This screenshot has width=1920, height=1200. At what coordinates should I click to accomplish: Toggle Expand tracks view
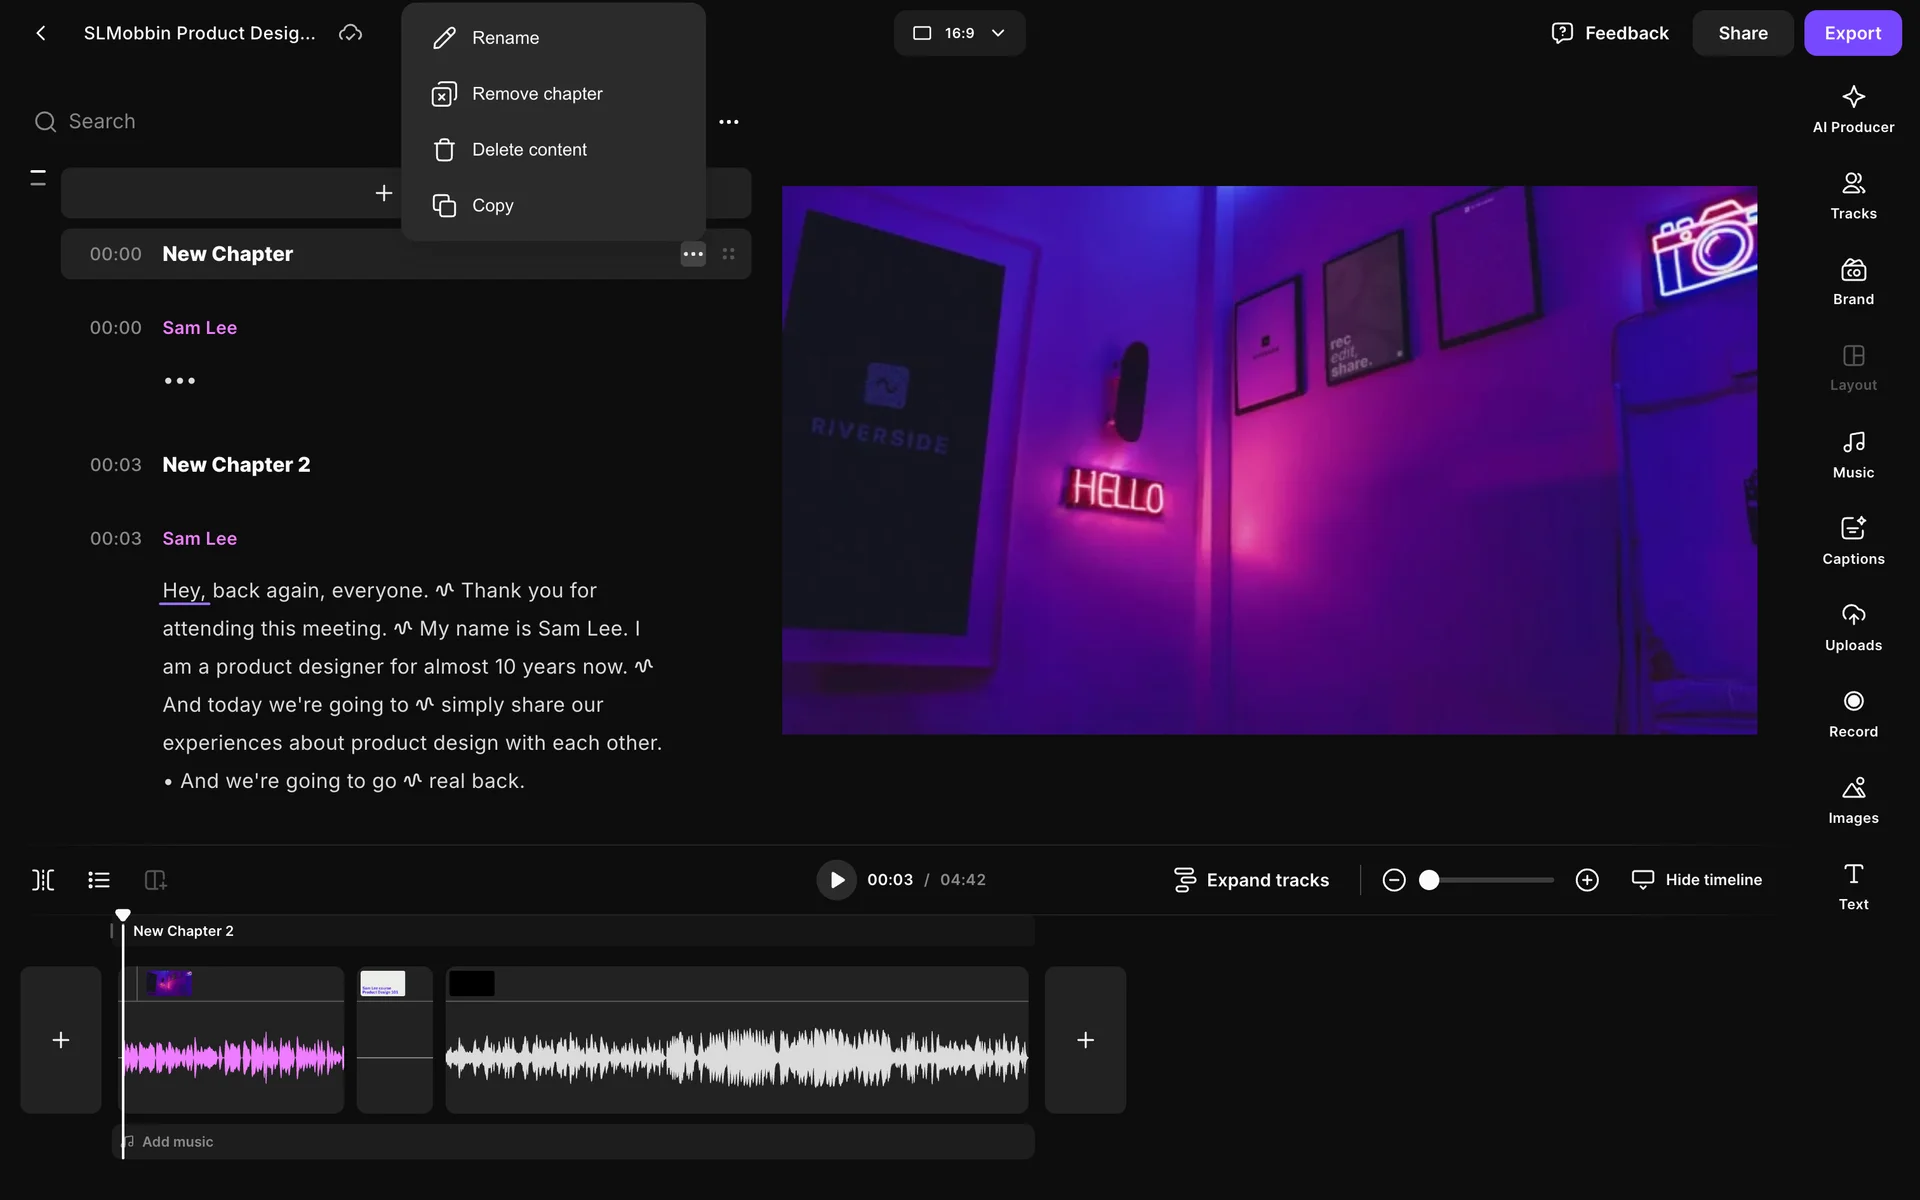[1251, 880]
